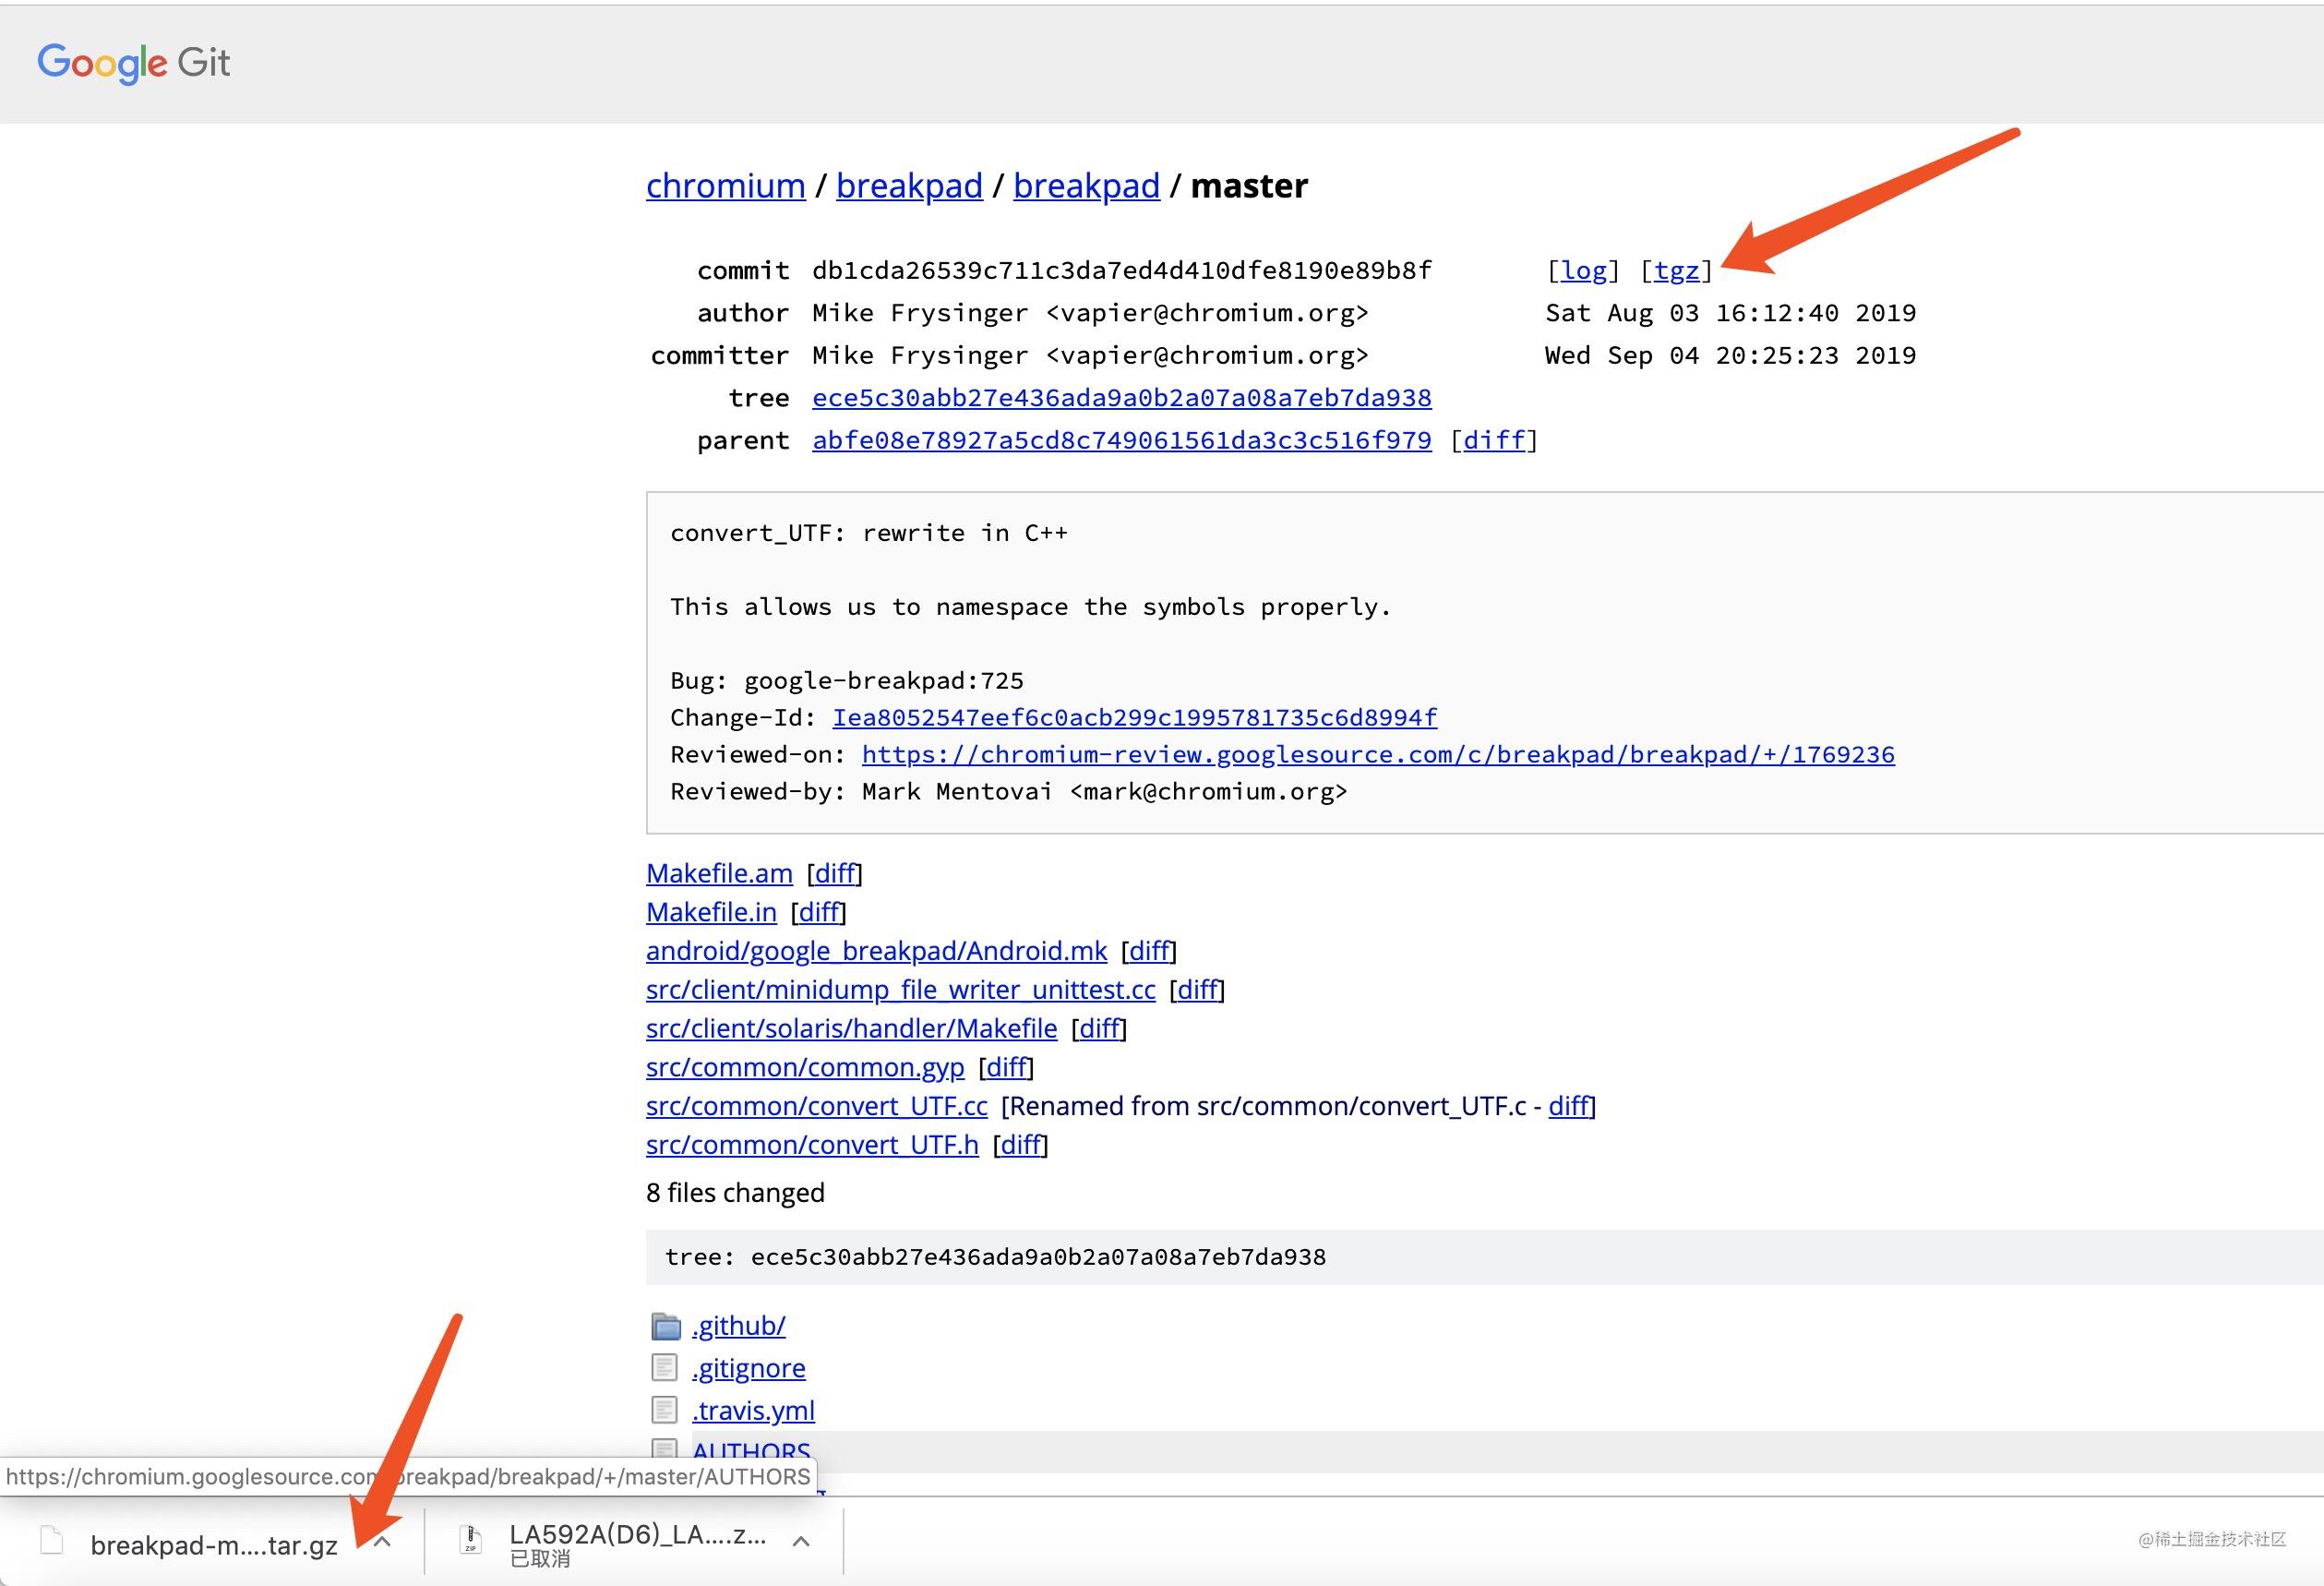View the commit log link
This screenshot has height=1586, width=2324.
pos(1584,270)
